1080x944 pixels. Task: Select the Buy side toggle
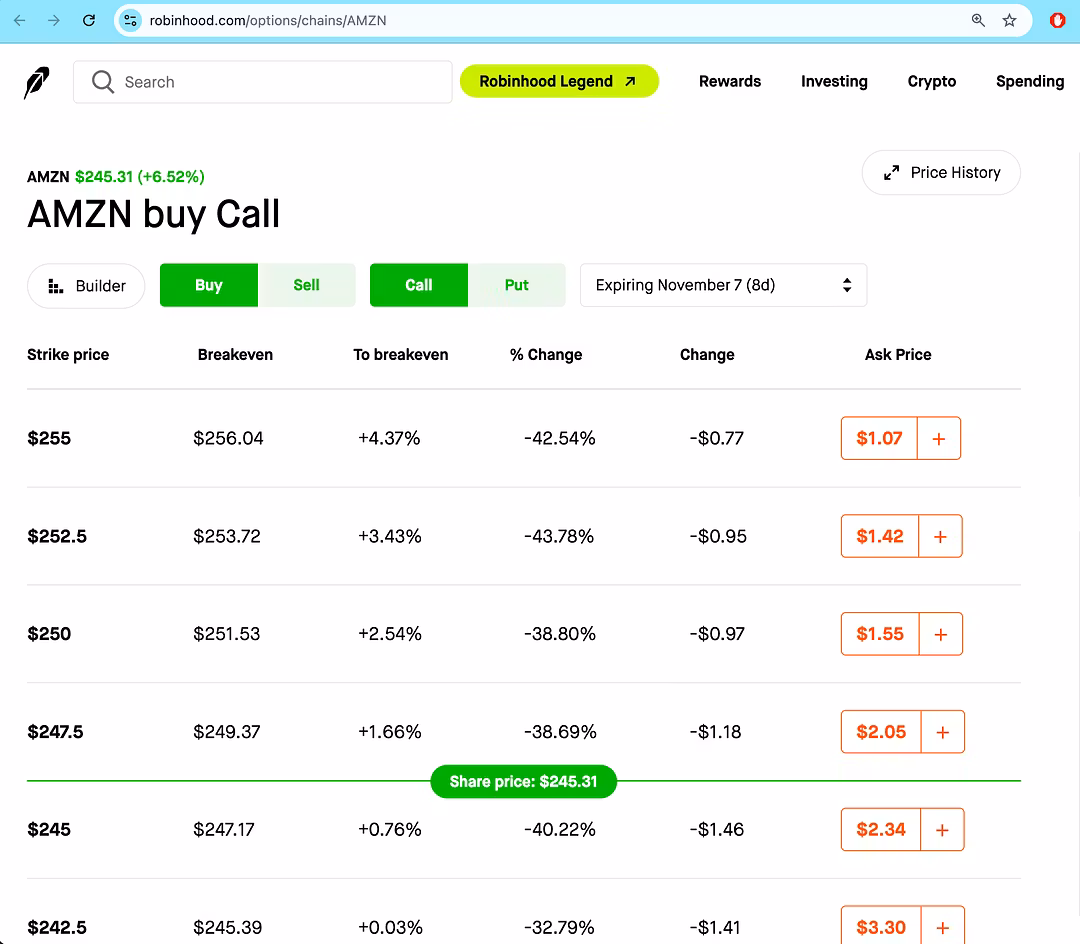tap(209, 285)
